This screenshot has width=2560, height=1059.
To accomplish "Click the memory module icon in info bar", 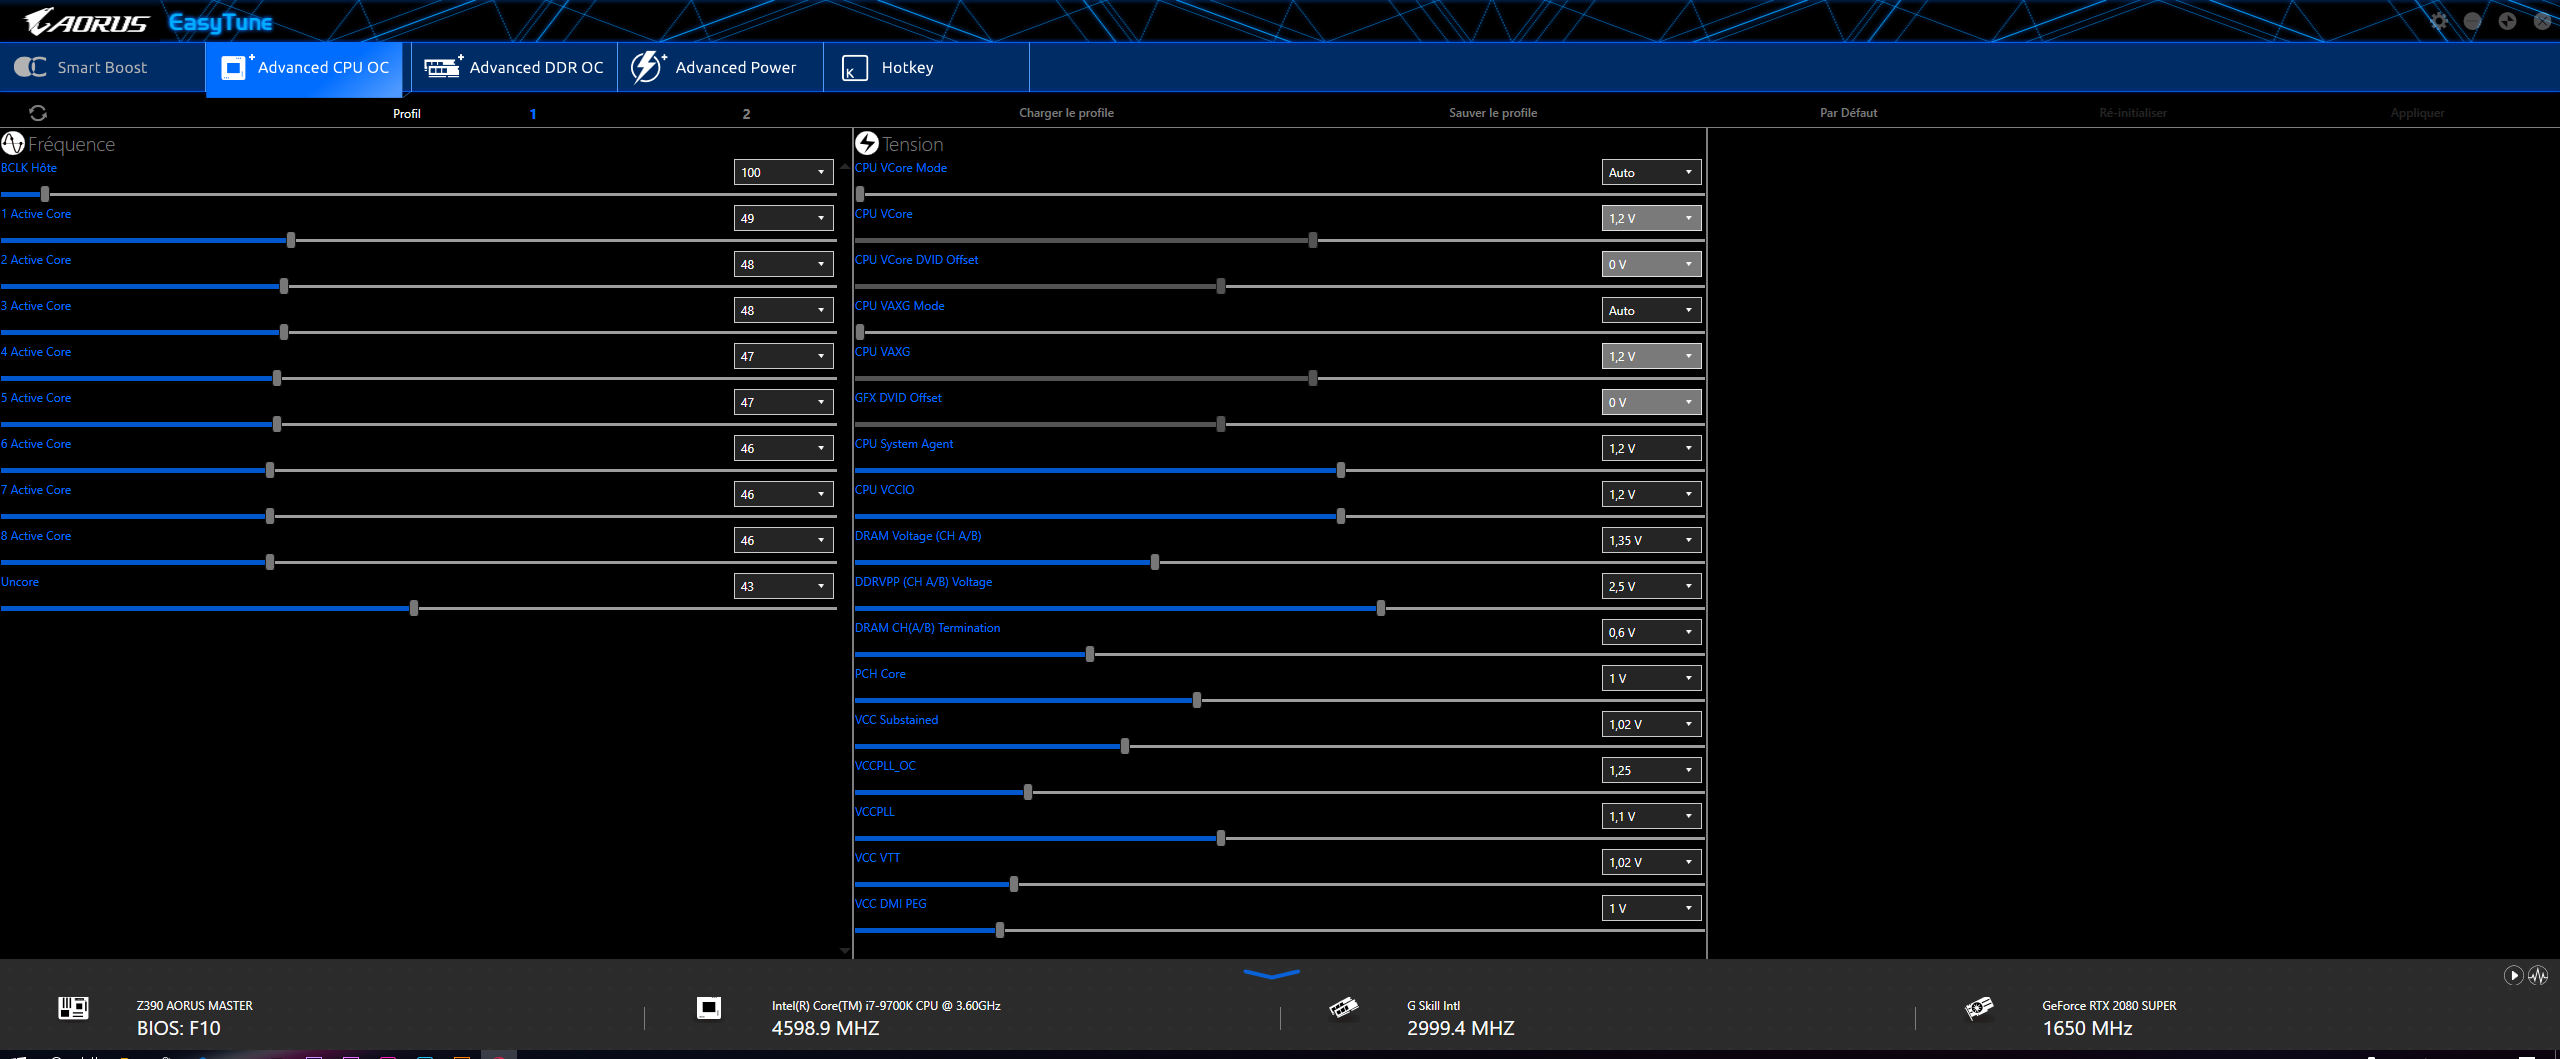I will click(x=1344, y=1007).
